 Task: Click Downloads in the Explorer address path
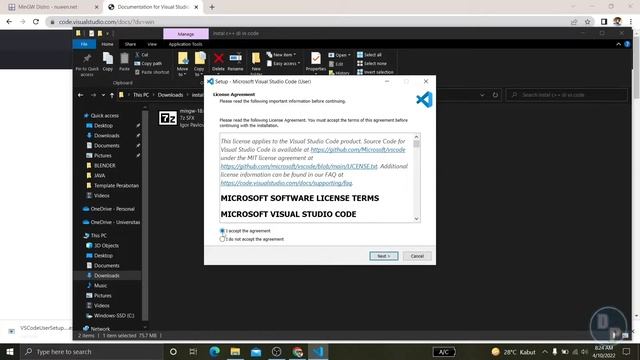[170, 95]
